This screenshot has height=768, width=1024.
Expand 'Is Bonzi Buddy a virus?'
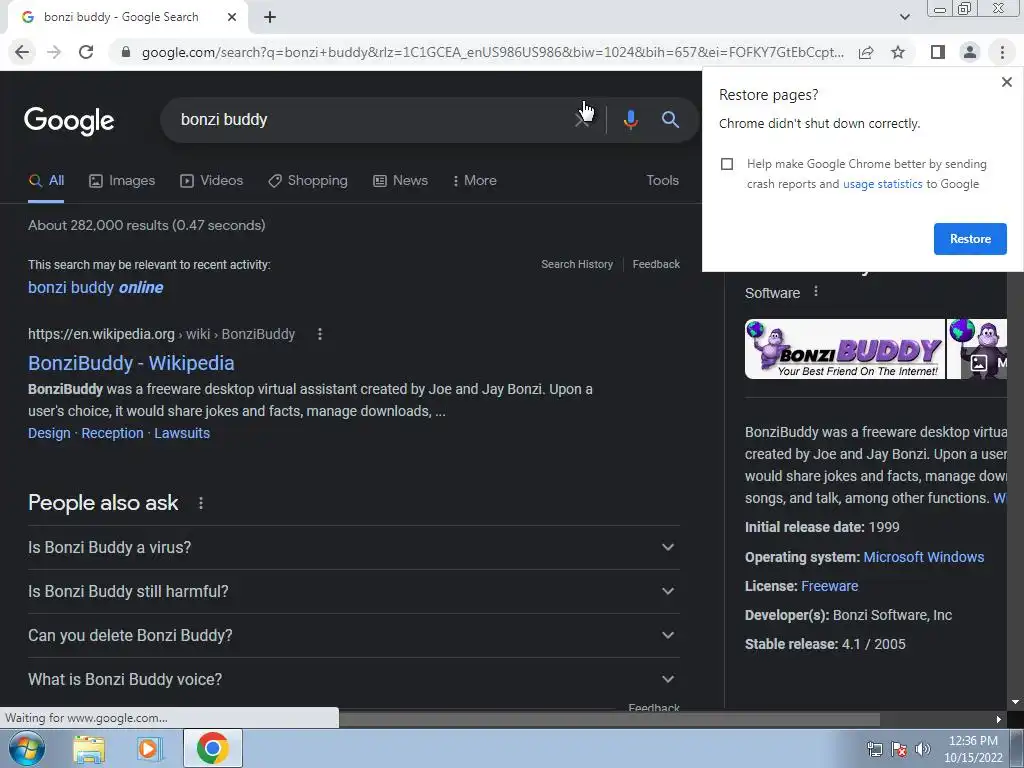pyautogui.click(x=353, y=547)
